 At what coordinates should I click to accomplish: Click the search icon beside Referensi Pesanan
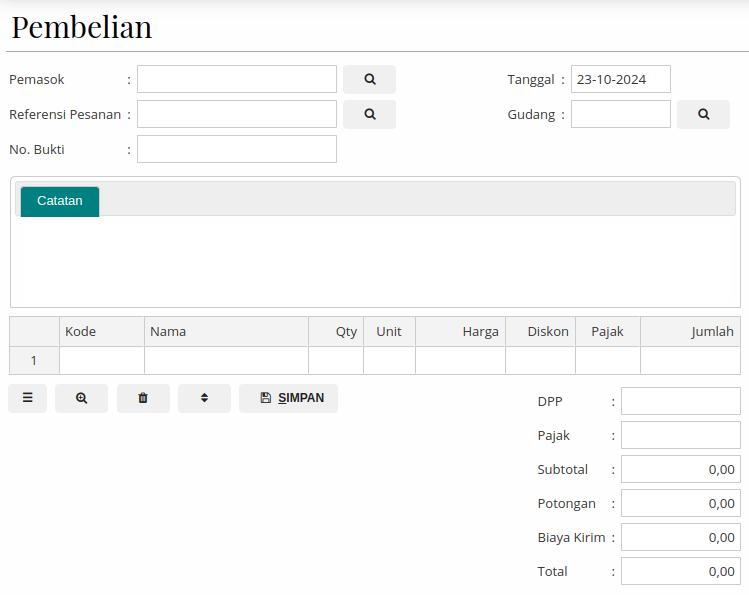[369, 114]
